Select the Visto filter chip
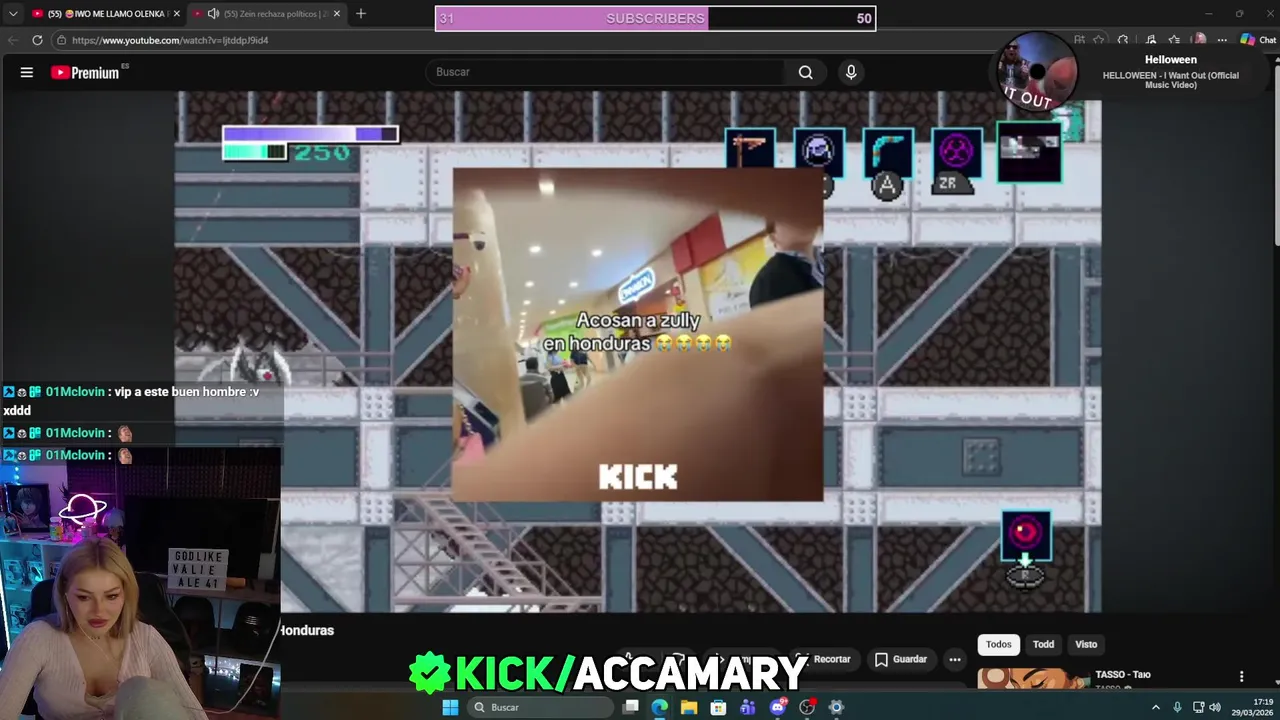1280x720 pixels. point(1086,644)
